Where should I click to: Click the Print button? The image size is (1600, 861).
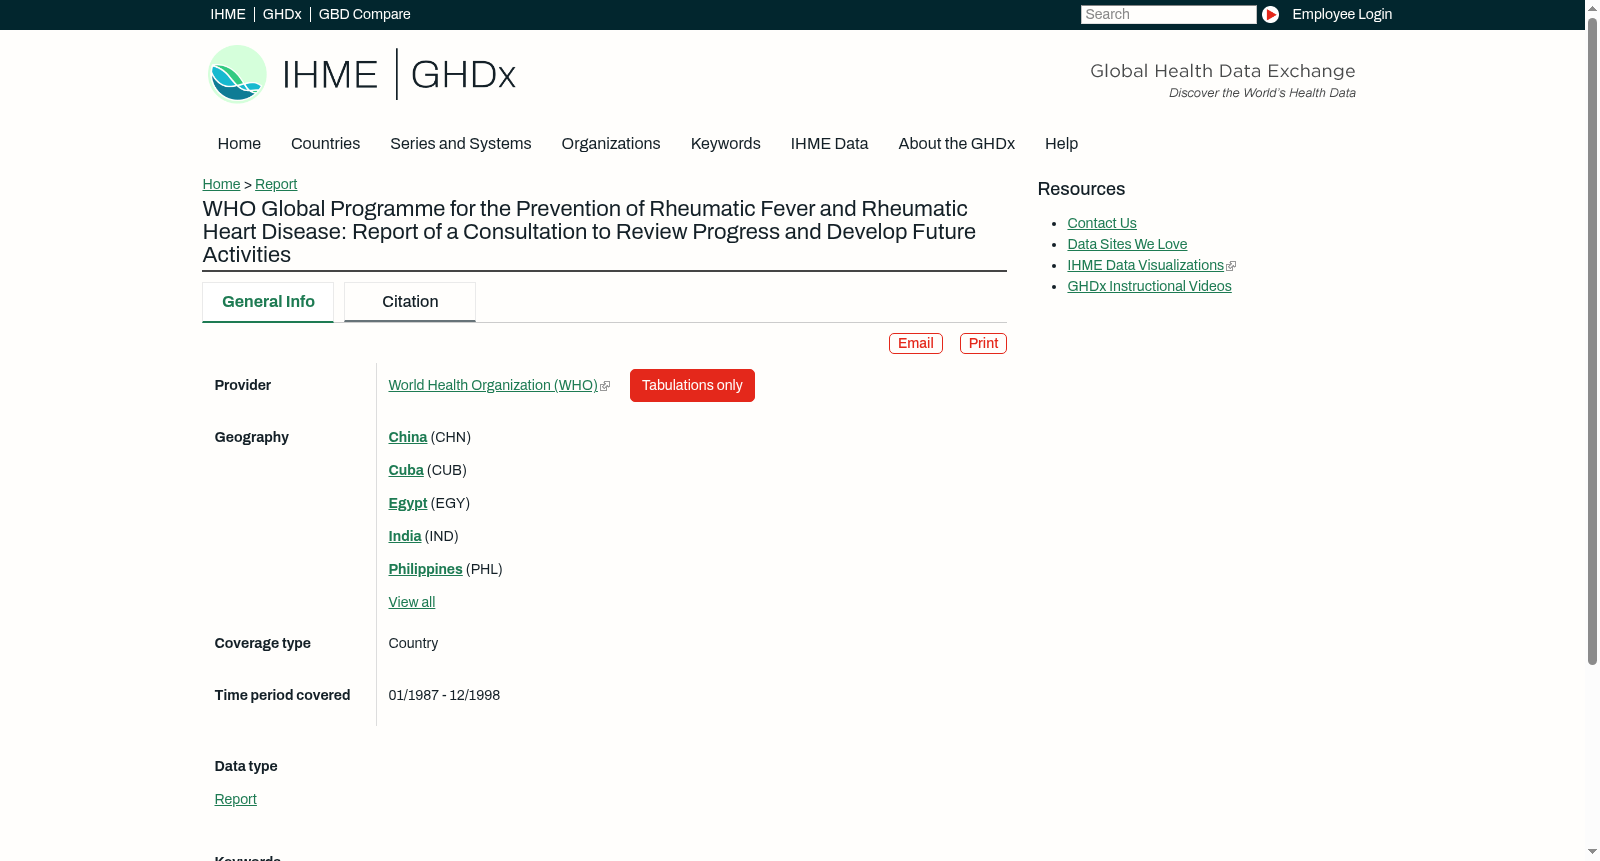pos(983,343)
